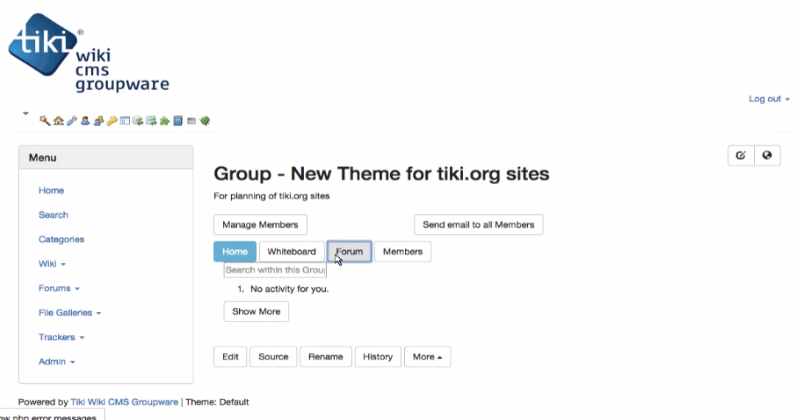Open the green puzzle piece plugin icon

coord(165,121)
